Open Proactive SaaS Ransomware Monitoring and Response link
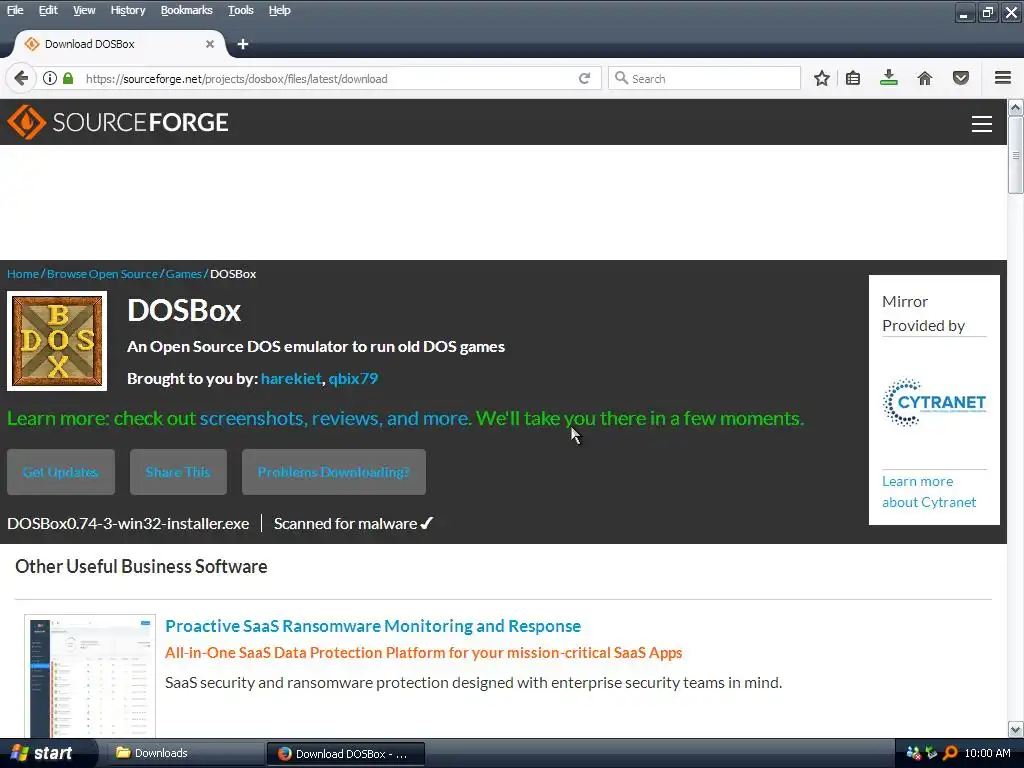 click(x=373, y=626)
